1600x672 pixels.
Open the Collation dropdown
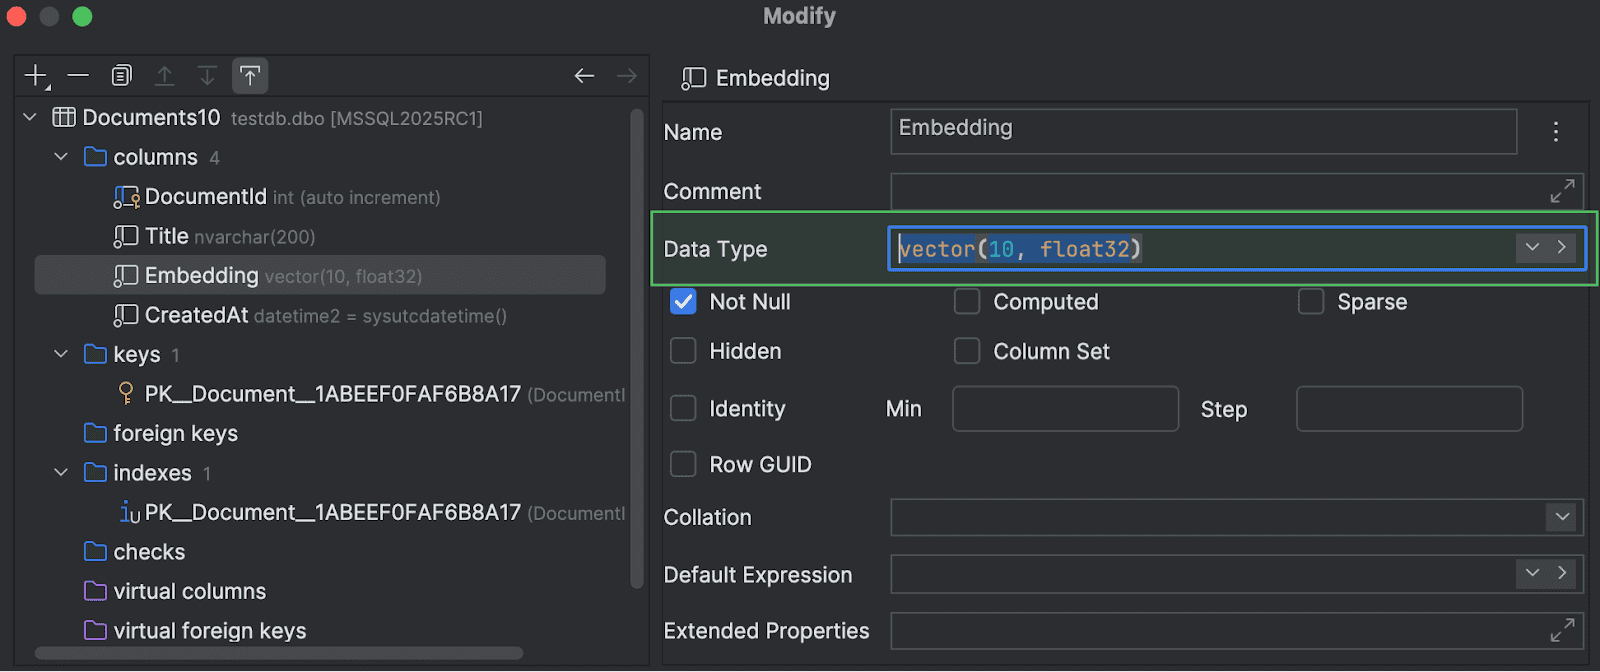[1562, 517]
